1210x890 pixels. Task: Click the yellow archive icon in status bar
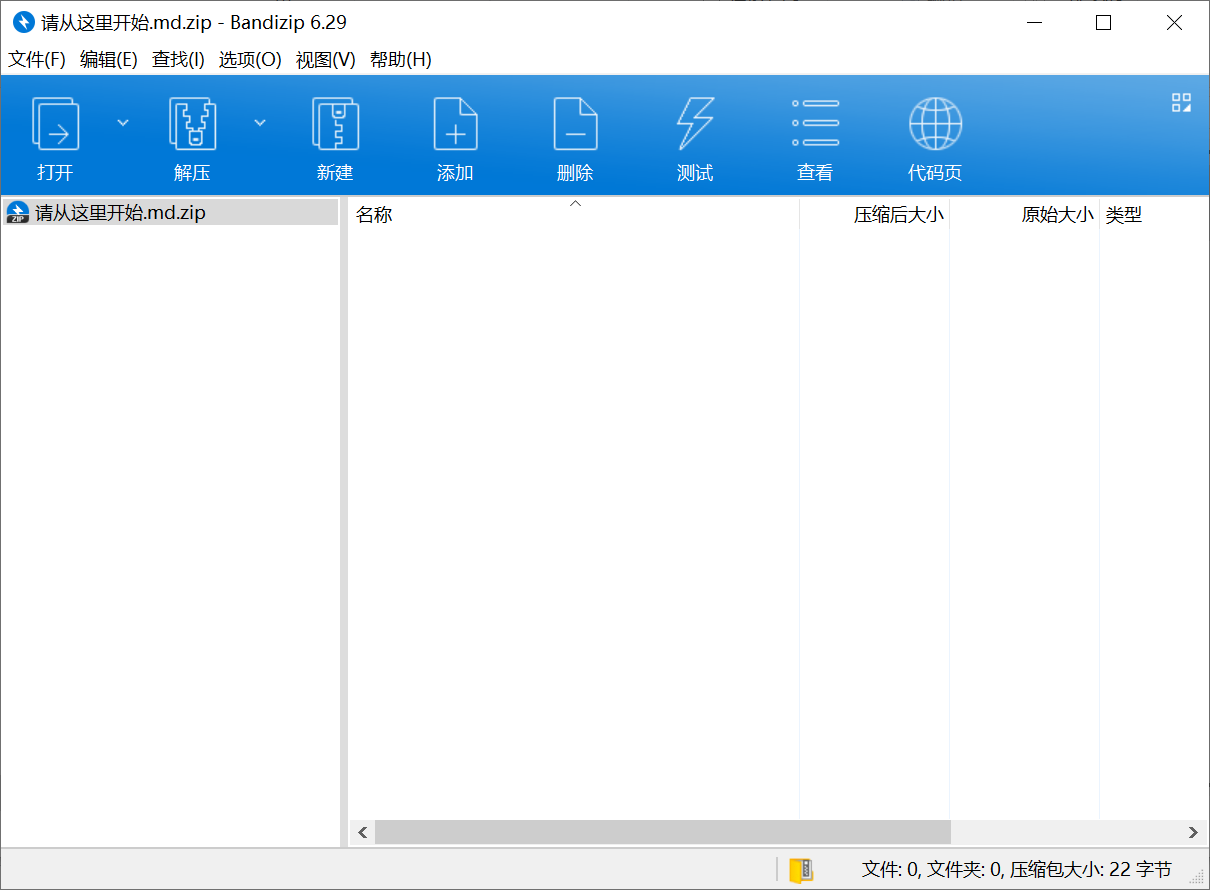801,870
